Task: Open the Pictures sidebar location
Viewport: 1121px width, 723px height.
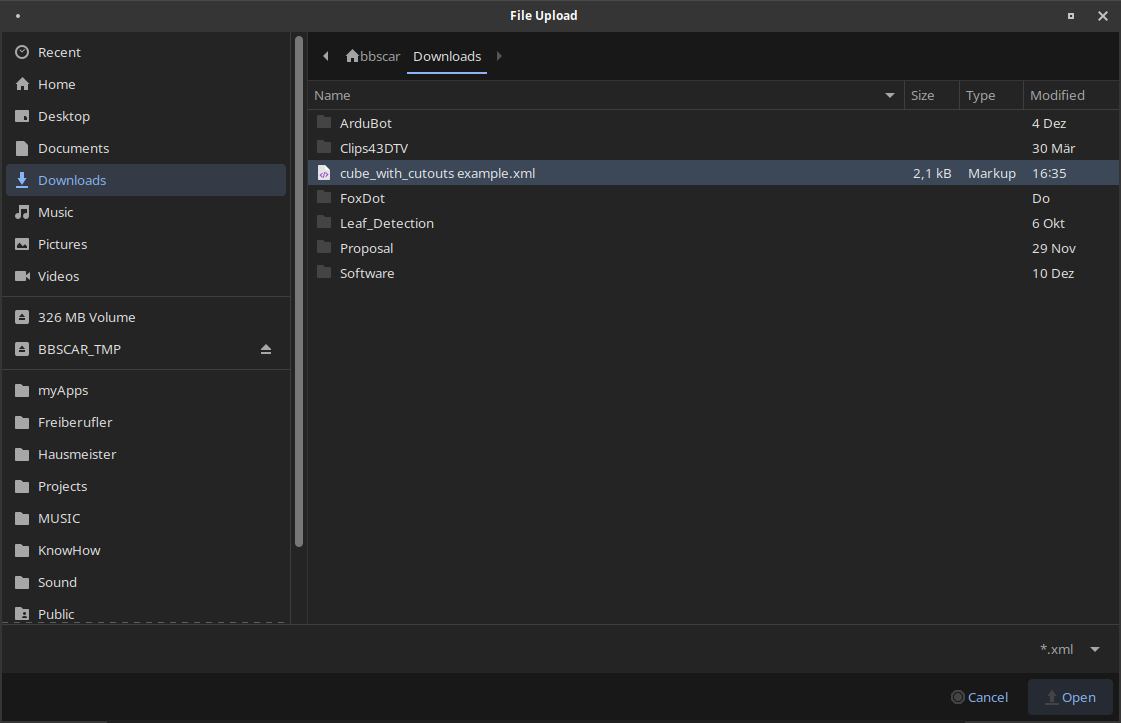Action: pos(62,244)
